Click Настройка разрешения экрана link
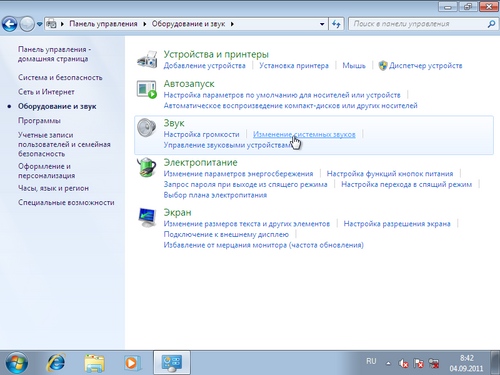This screenshot has height=375, width=500. [x=397, y=224]
